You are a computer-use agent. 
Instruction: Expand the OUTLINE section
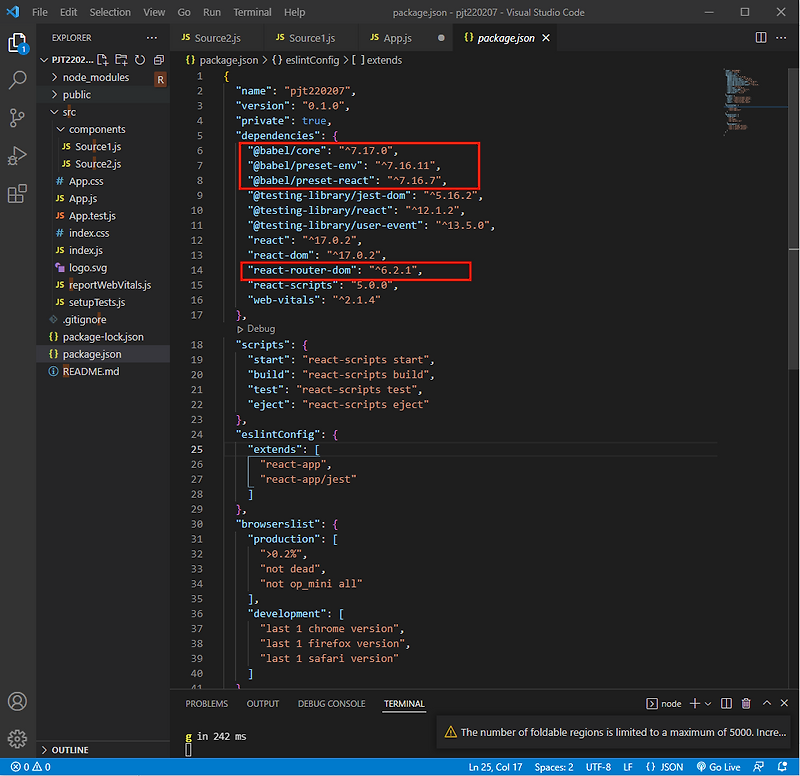click(x=68, y=749)
